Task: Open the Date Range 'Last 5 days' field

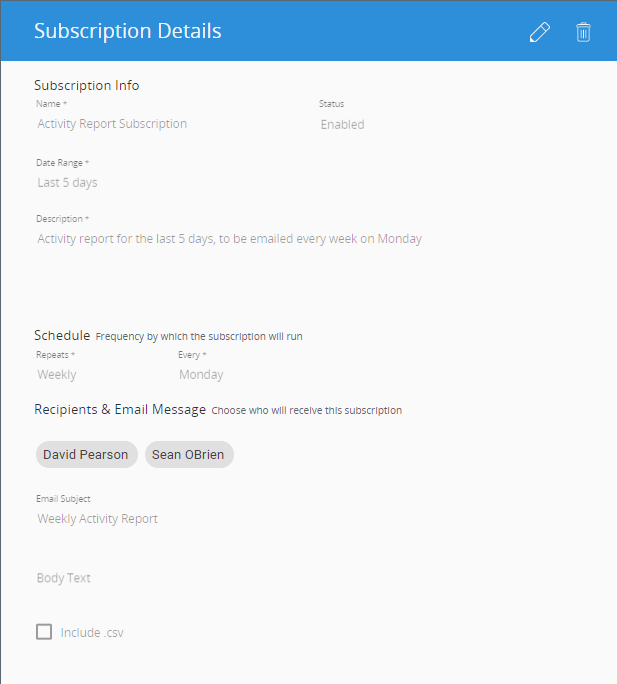Action: point(67,183)
